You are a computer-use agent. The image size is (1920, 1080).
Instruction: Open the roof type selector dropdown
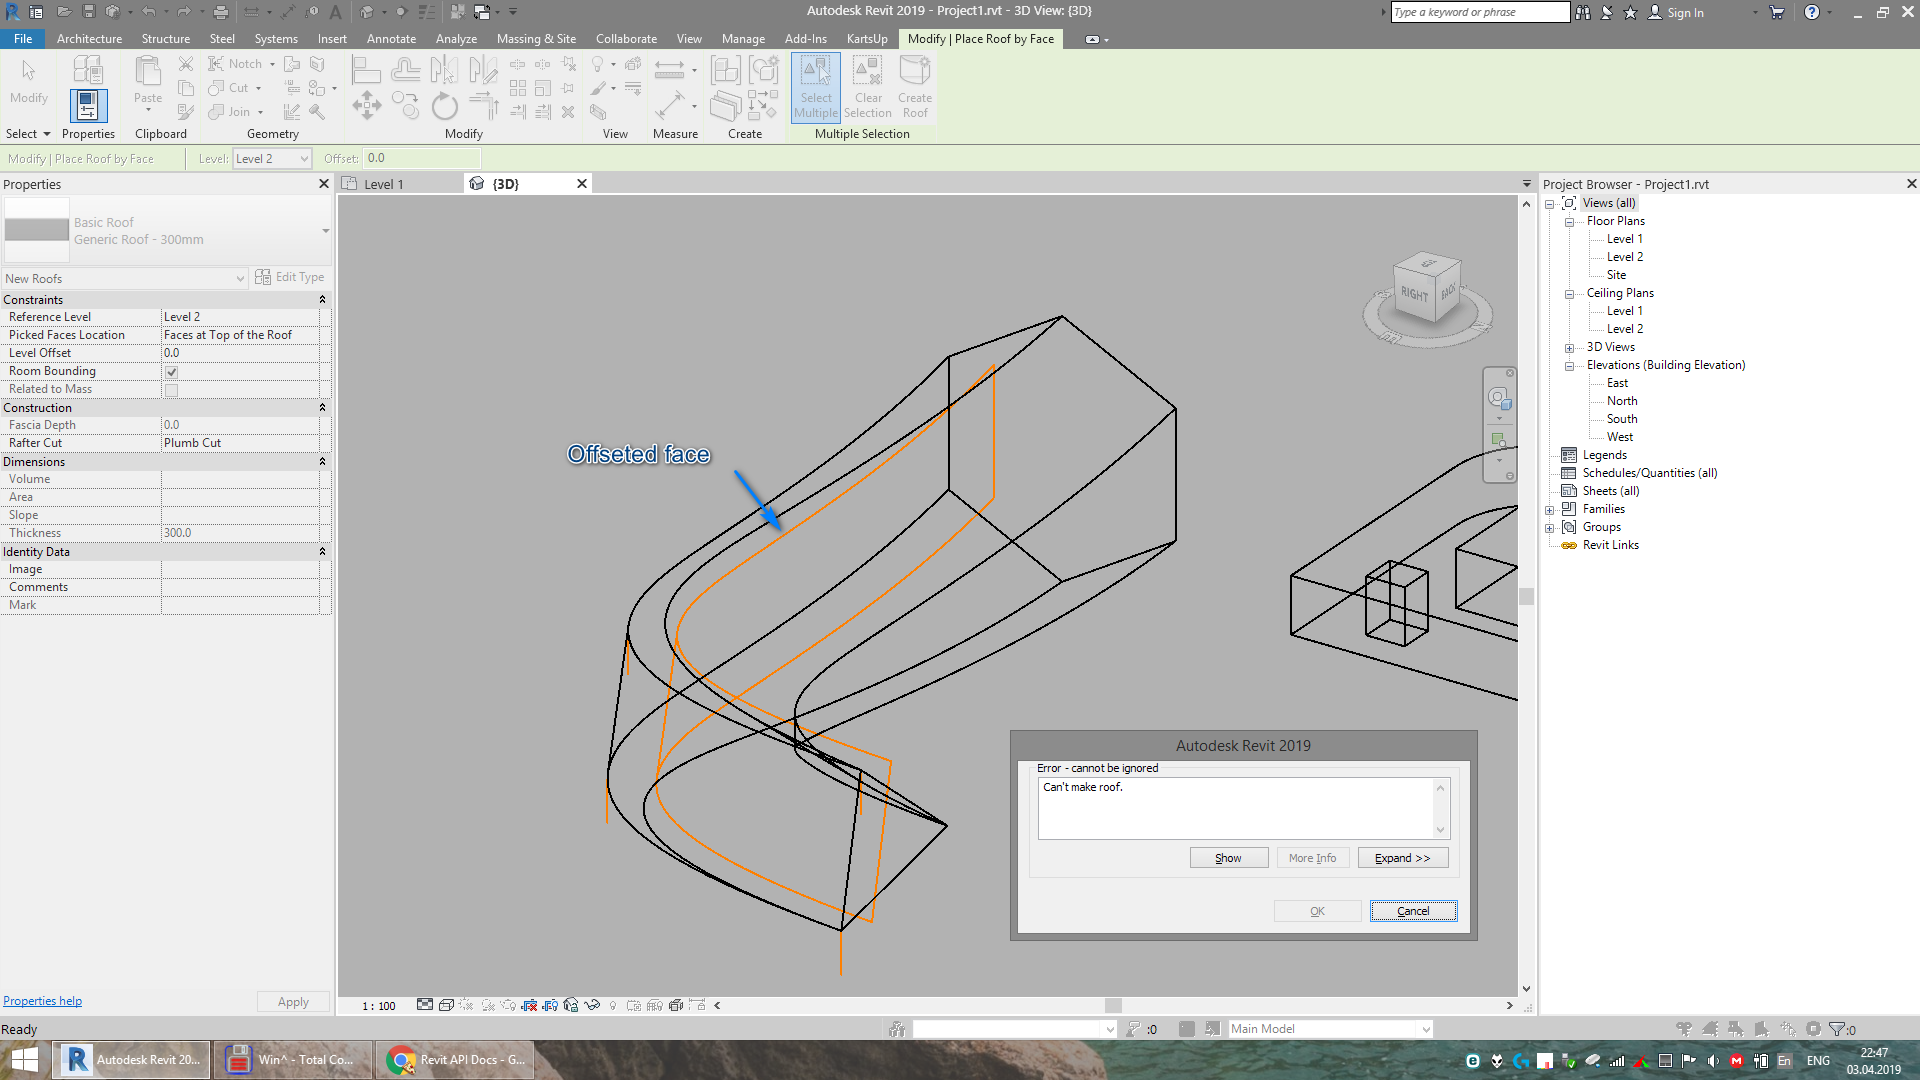(326, 231)
